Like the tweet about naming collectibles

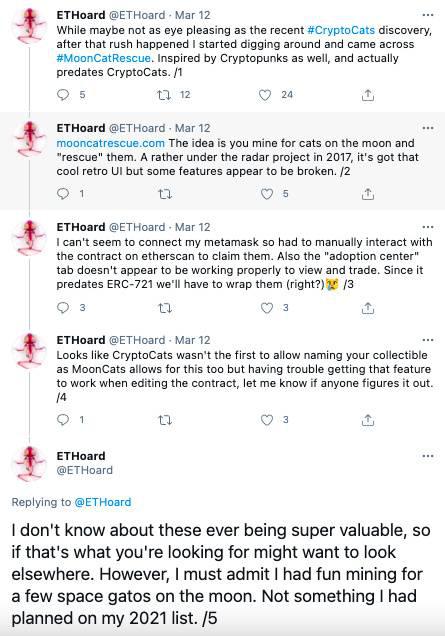tap(267, 420)
